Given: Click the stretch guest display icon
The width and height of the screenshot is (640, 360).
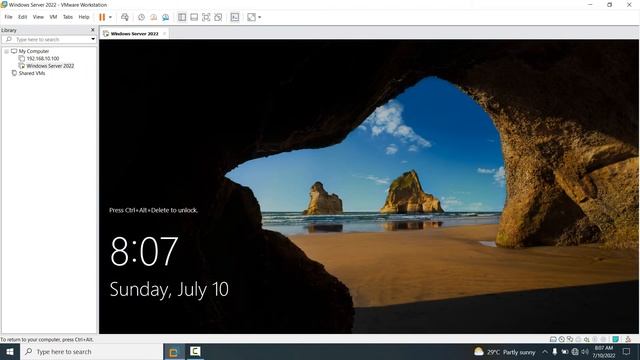Looking at the screenshot, I should pos(251,17).
